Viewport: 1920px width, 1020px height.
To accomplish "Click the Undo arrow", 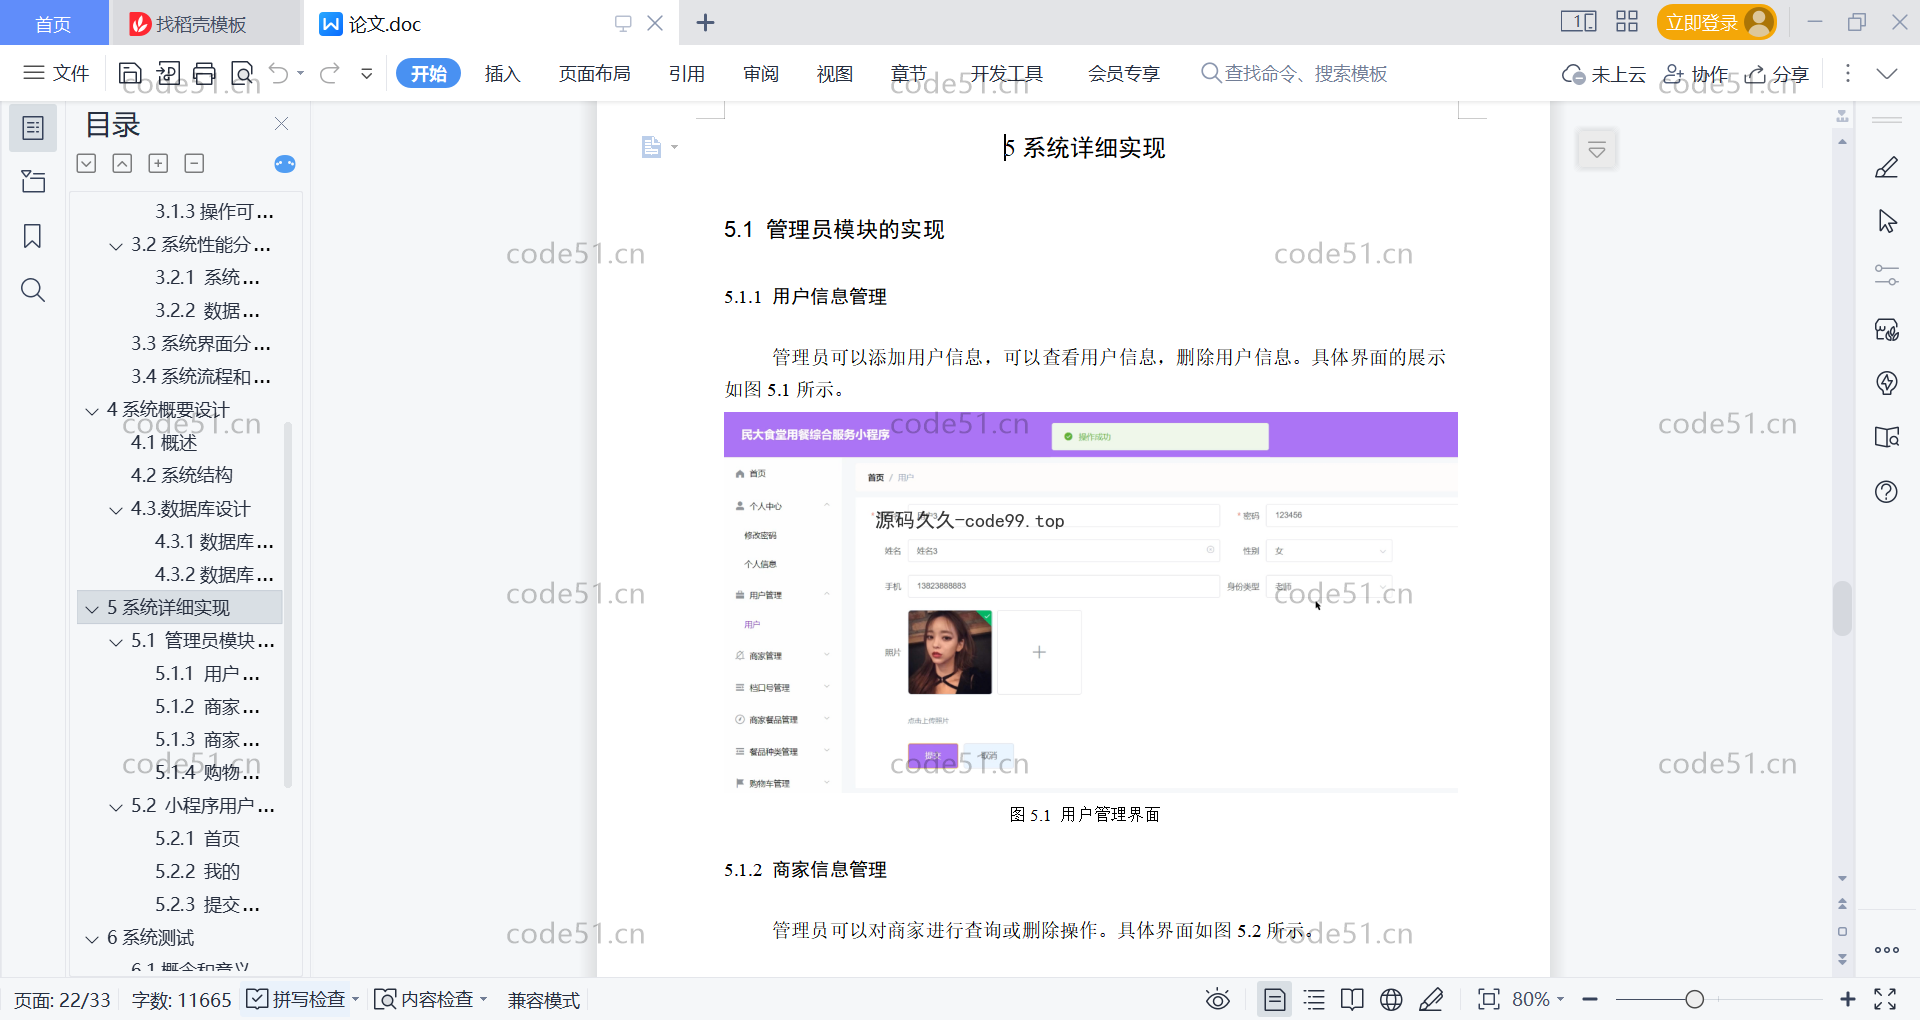I will (x=279, y=73).
